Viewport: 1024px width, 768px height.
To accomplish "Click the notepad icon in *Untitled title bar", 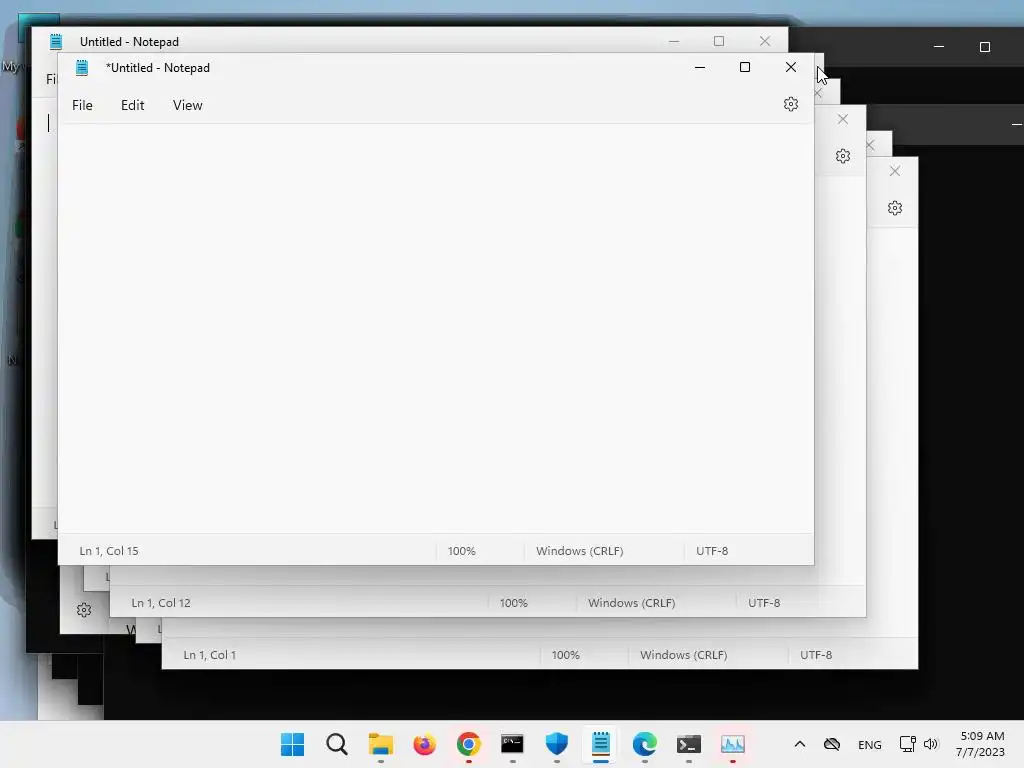I will (x=82, y=67).
